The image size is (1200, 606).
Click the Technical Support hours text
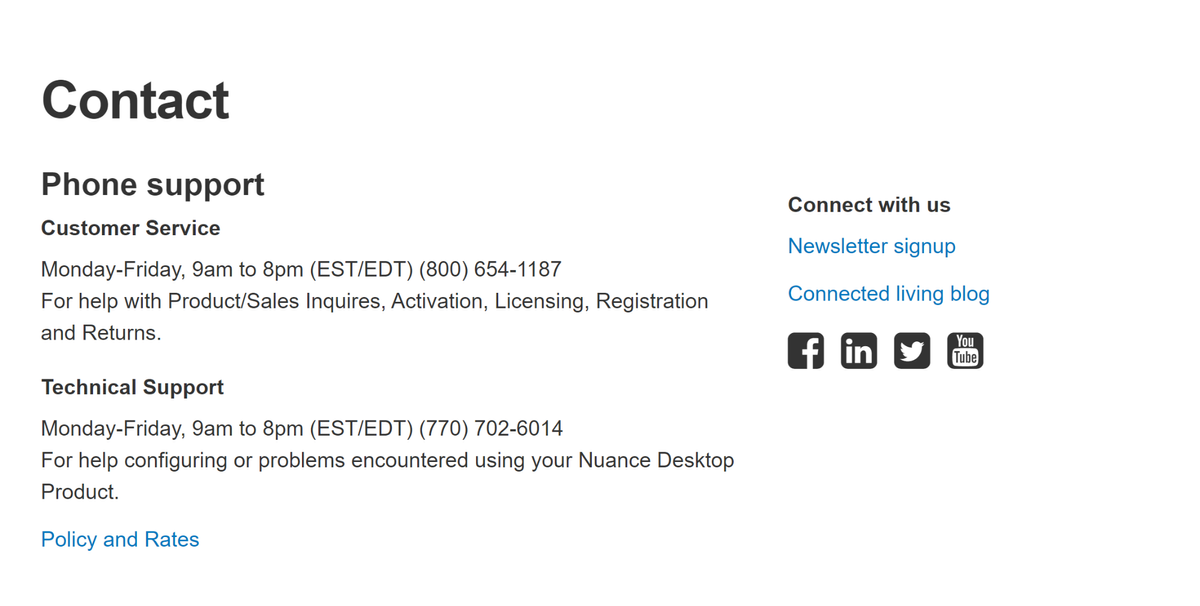227,428
